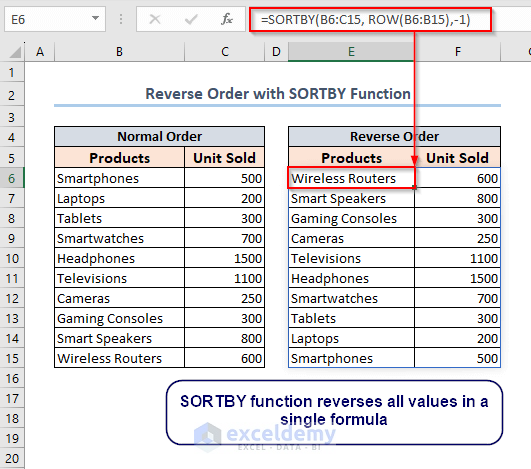Select the 600 value in column C
Image resolution: width=531 pixels, height=469 pixels.
pos(225,358)
